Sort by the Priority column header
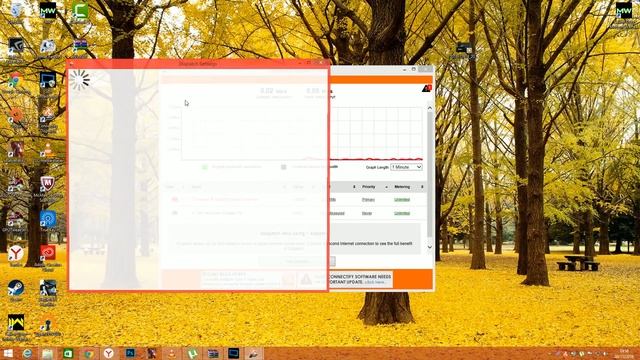This screenshot has width=640, height=360. click(369, 187)
